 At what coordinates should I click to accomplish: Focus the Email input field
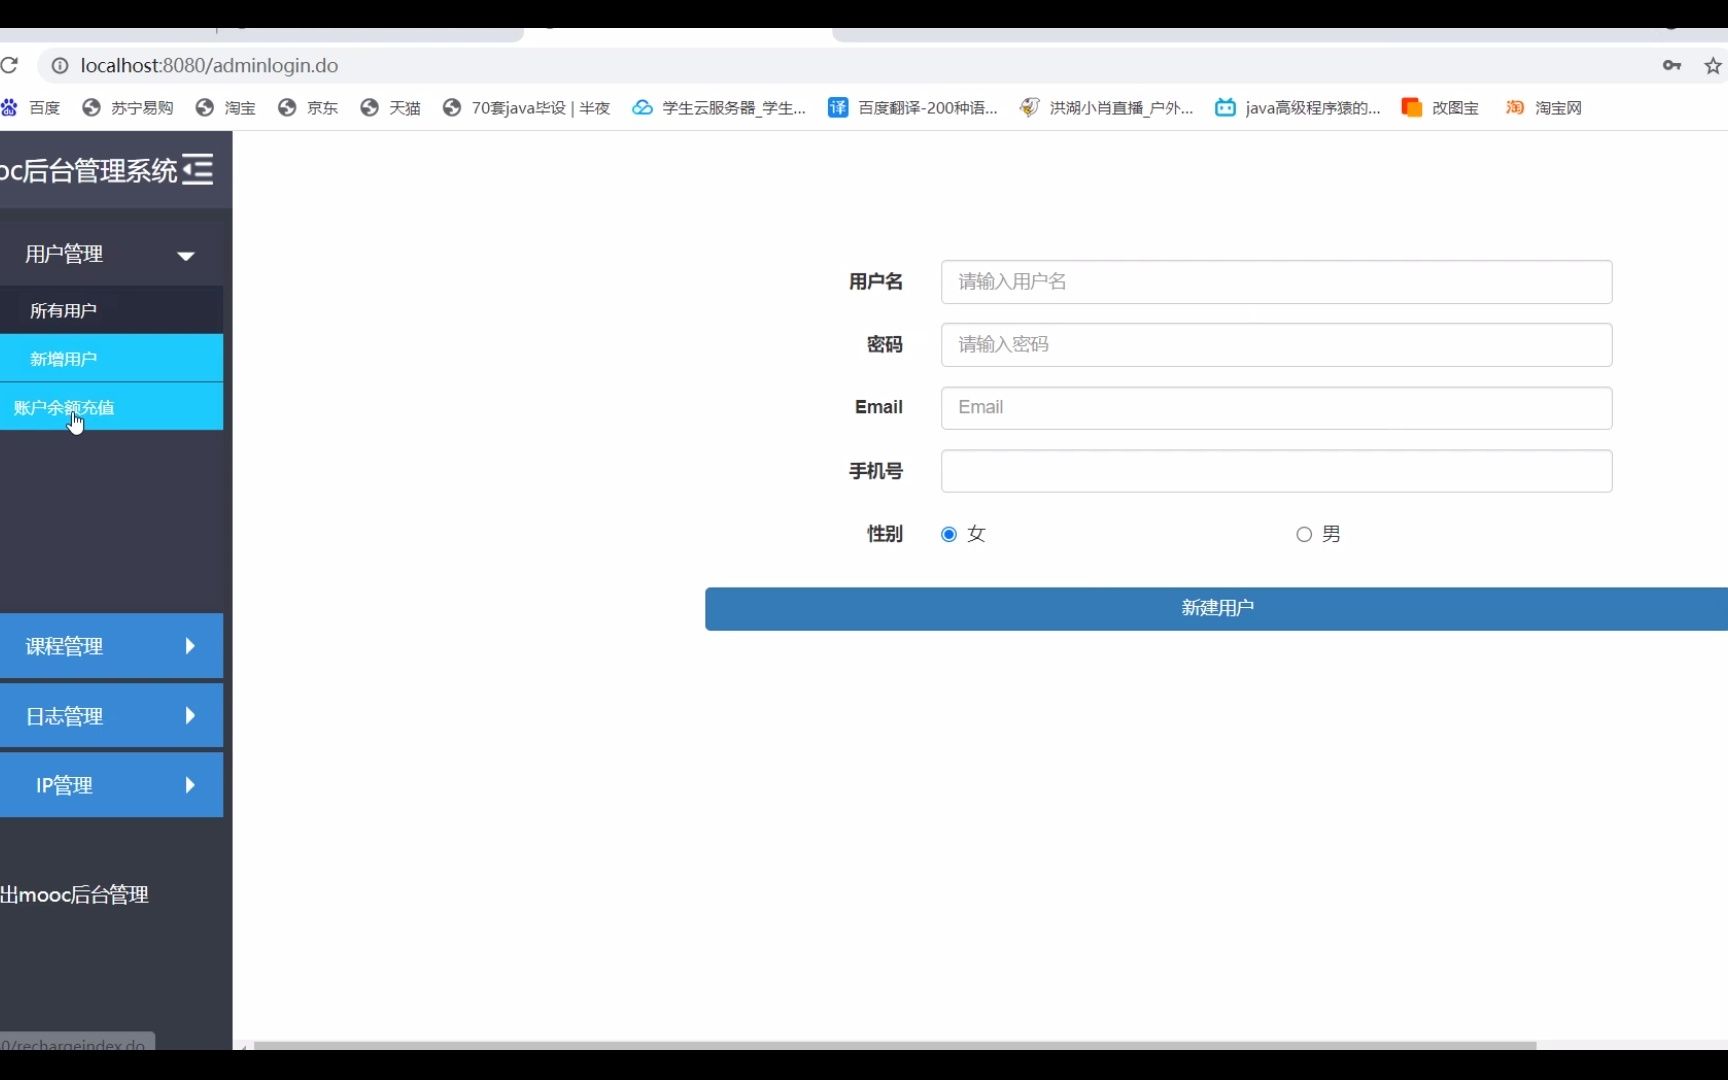click(x=1276, y=408)
